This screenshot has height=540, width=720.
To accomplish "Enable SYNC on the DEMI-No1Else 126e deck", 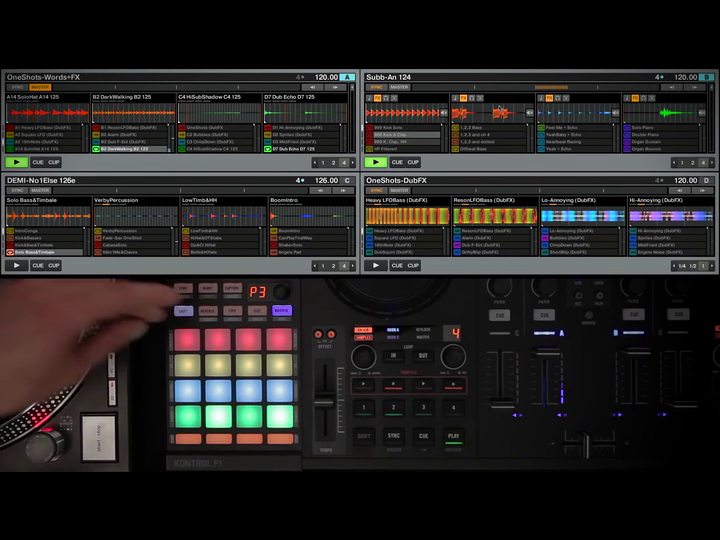I will click(18, 190).
